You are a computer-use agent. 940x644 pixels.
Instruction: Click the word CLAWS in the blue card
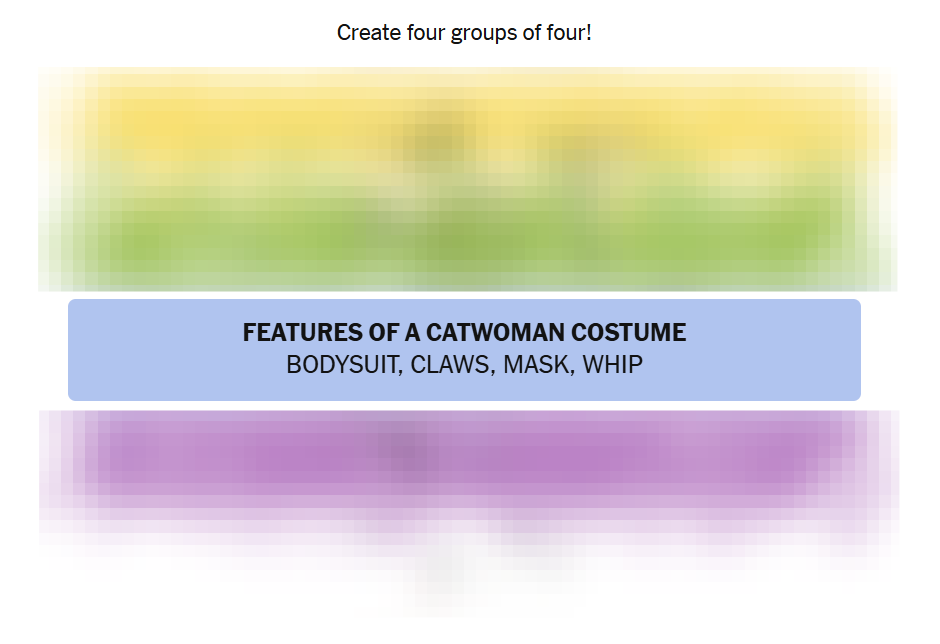(449, 365)
